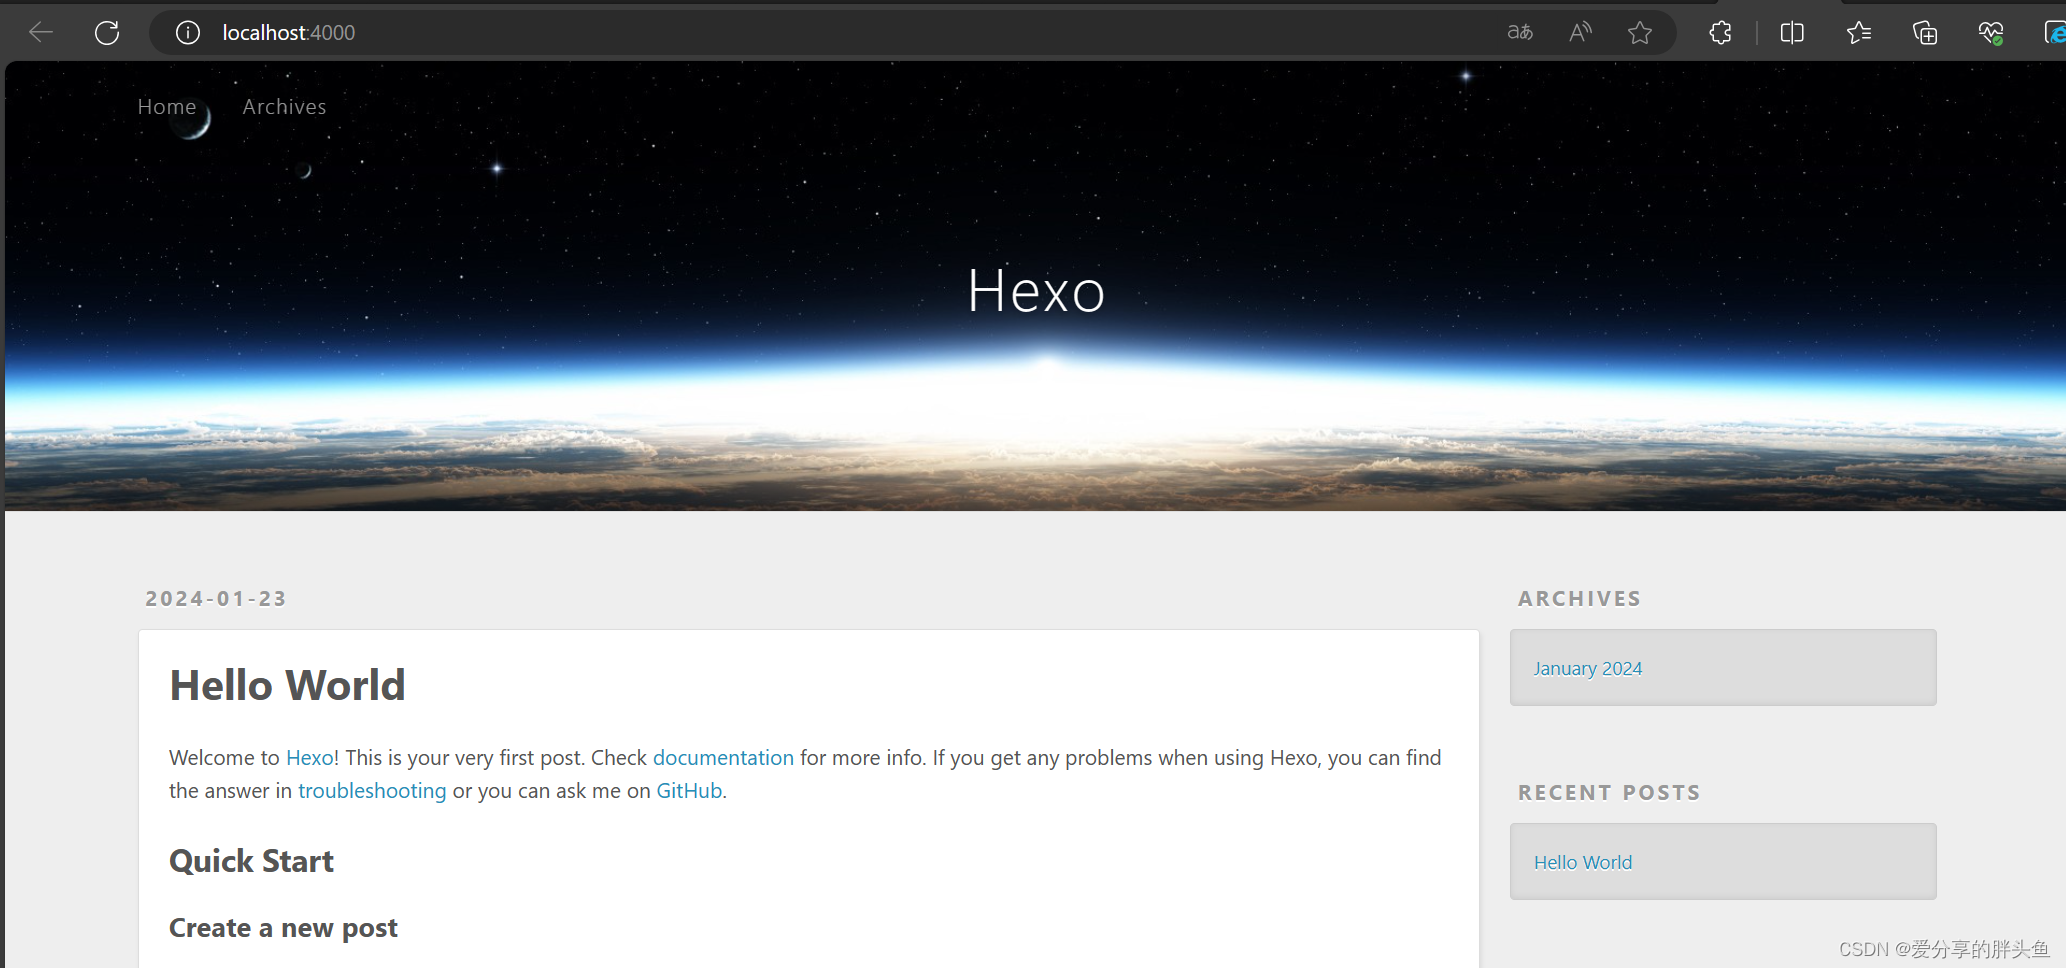View site information icon in address bar
The image size is (2066, 968).
187,33
